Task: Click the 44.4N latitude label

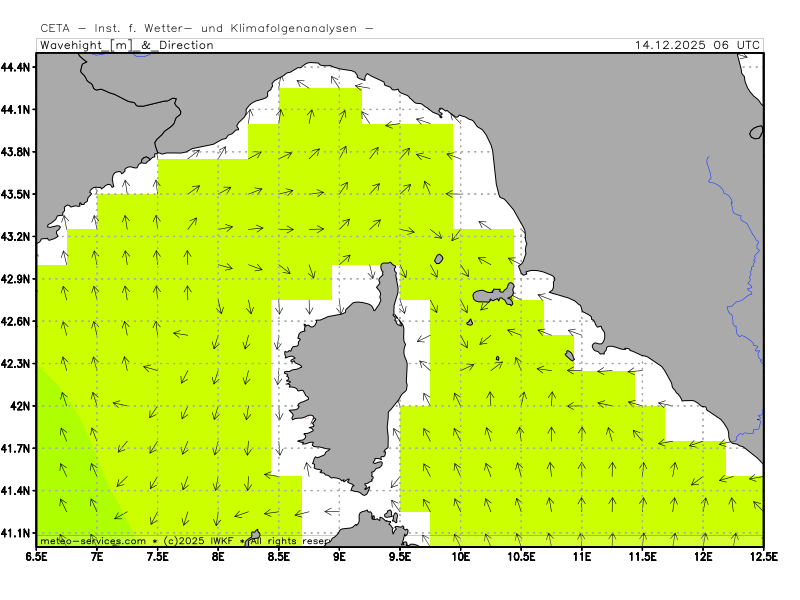Action: tap(17, 67)
